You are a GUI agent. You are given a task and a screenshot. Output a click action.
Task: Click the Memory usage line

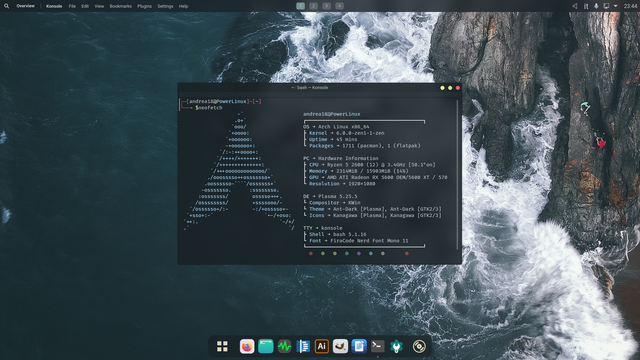point(358,171)
